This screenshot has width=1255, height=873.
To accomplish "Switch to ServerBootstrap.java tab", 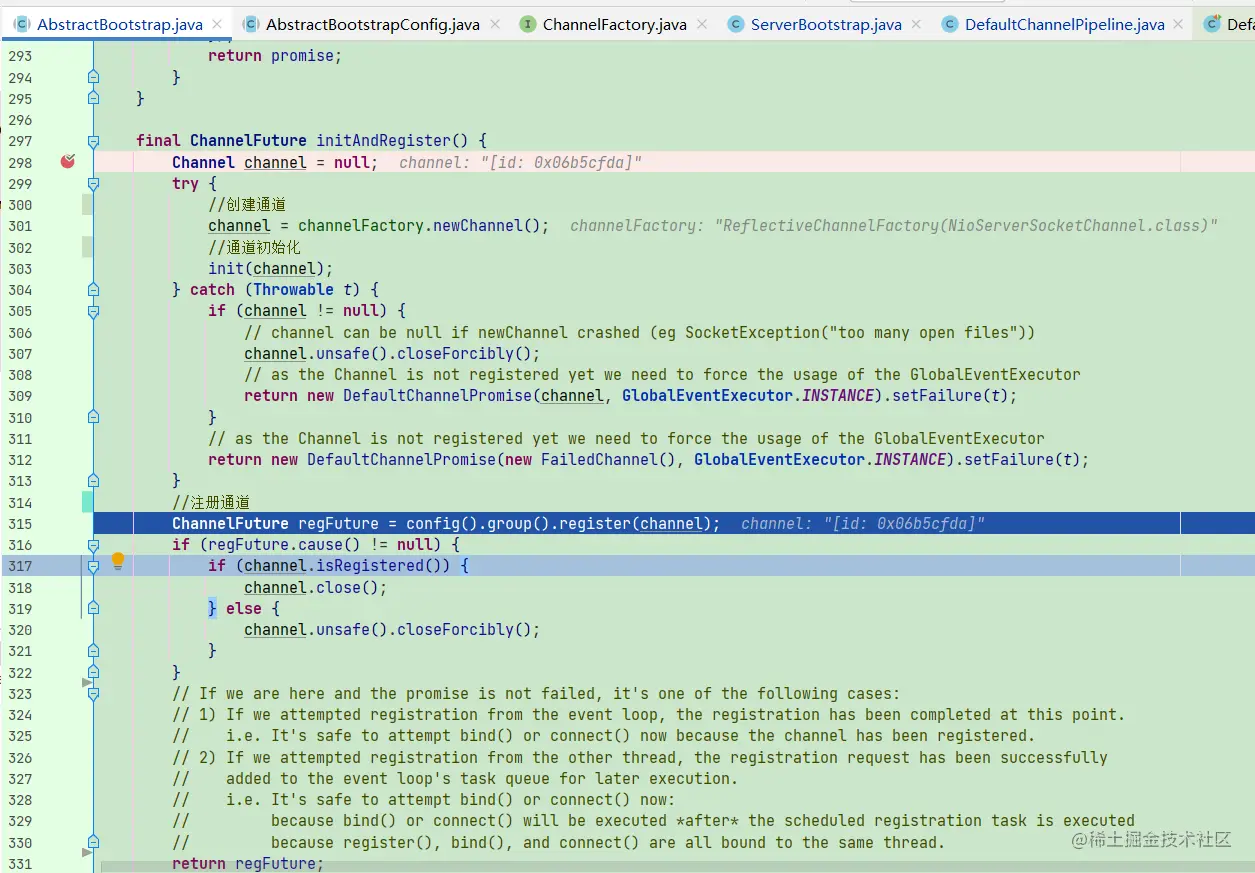I will click(826, 24).
